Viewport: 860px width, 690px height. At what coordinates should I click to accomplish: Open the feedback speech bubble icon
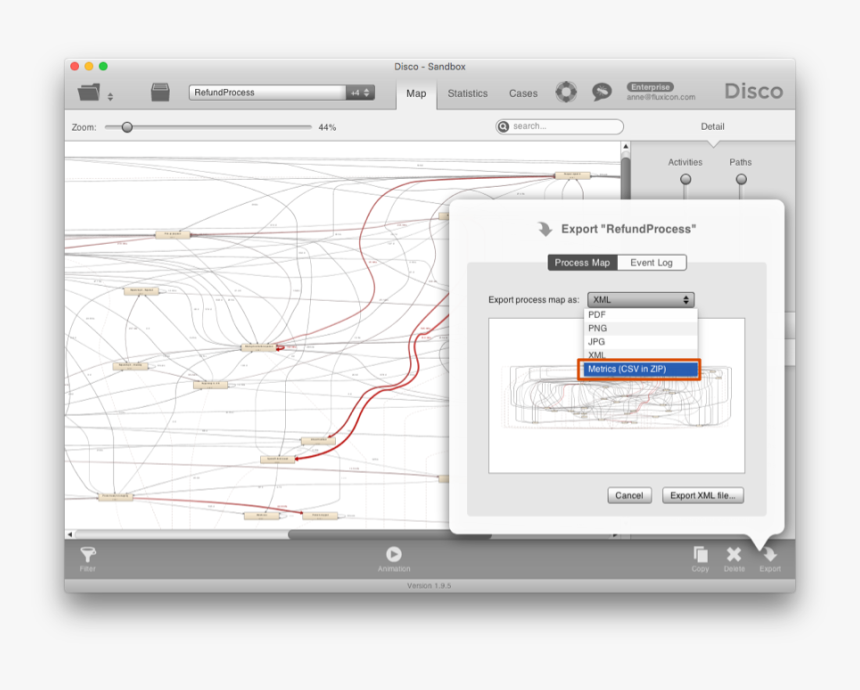click(602, 92)
